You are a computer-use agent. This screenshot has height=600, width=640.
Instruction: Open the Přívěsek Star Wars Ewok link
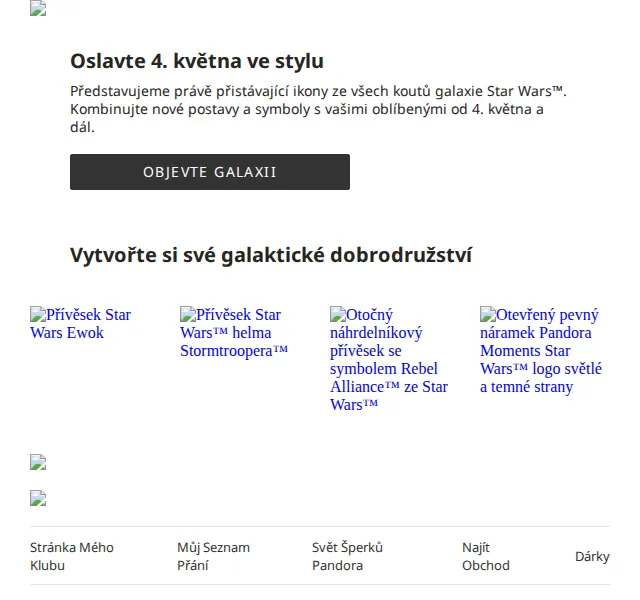pos(80,324)
